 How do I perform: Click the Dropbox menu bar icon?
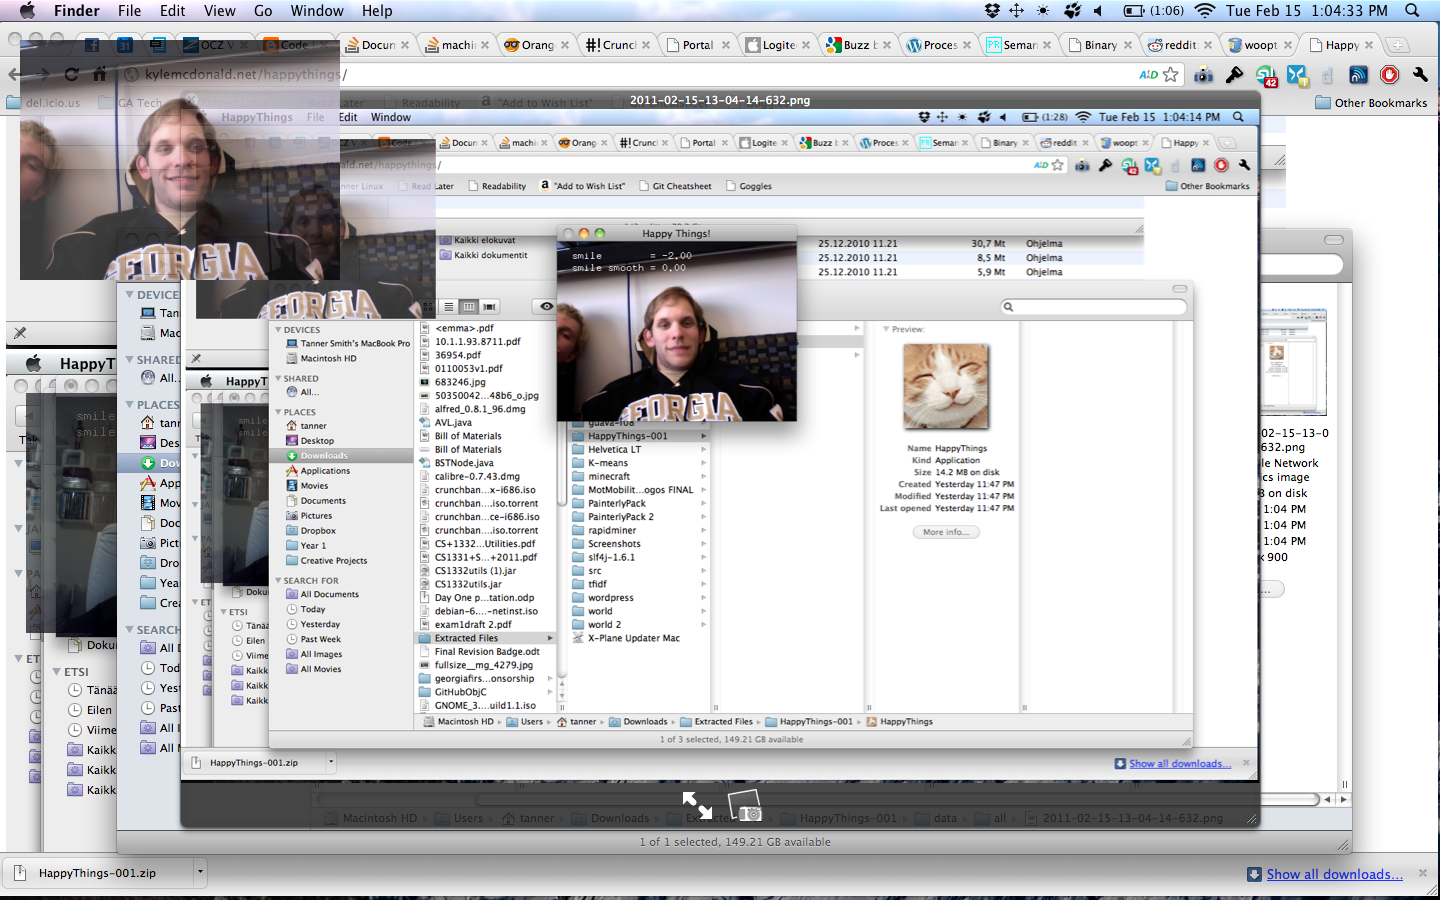pyautogui.click(x=992, y=11)
